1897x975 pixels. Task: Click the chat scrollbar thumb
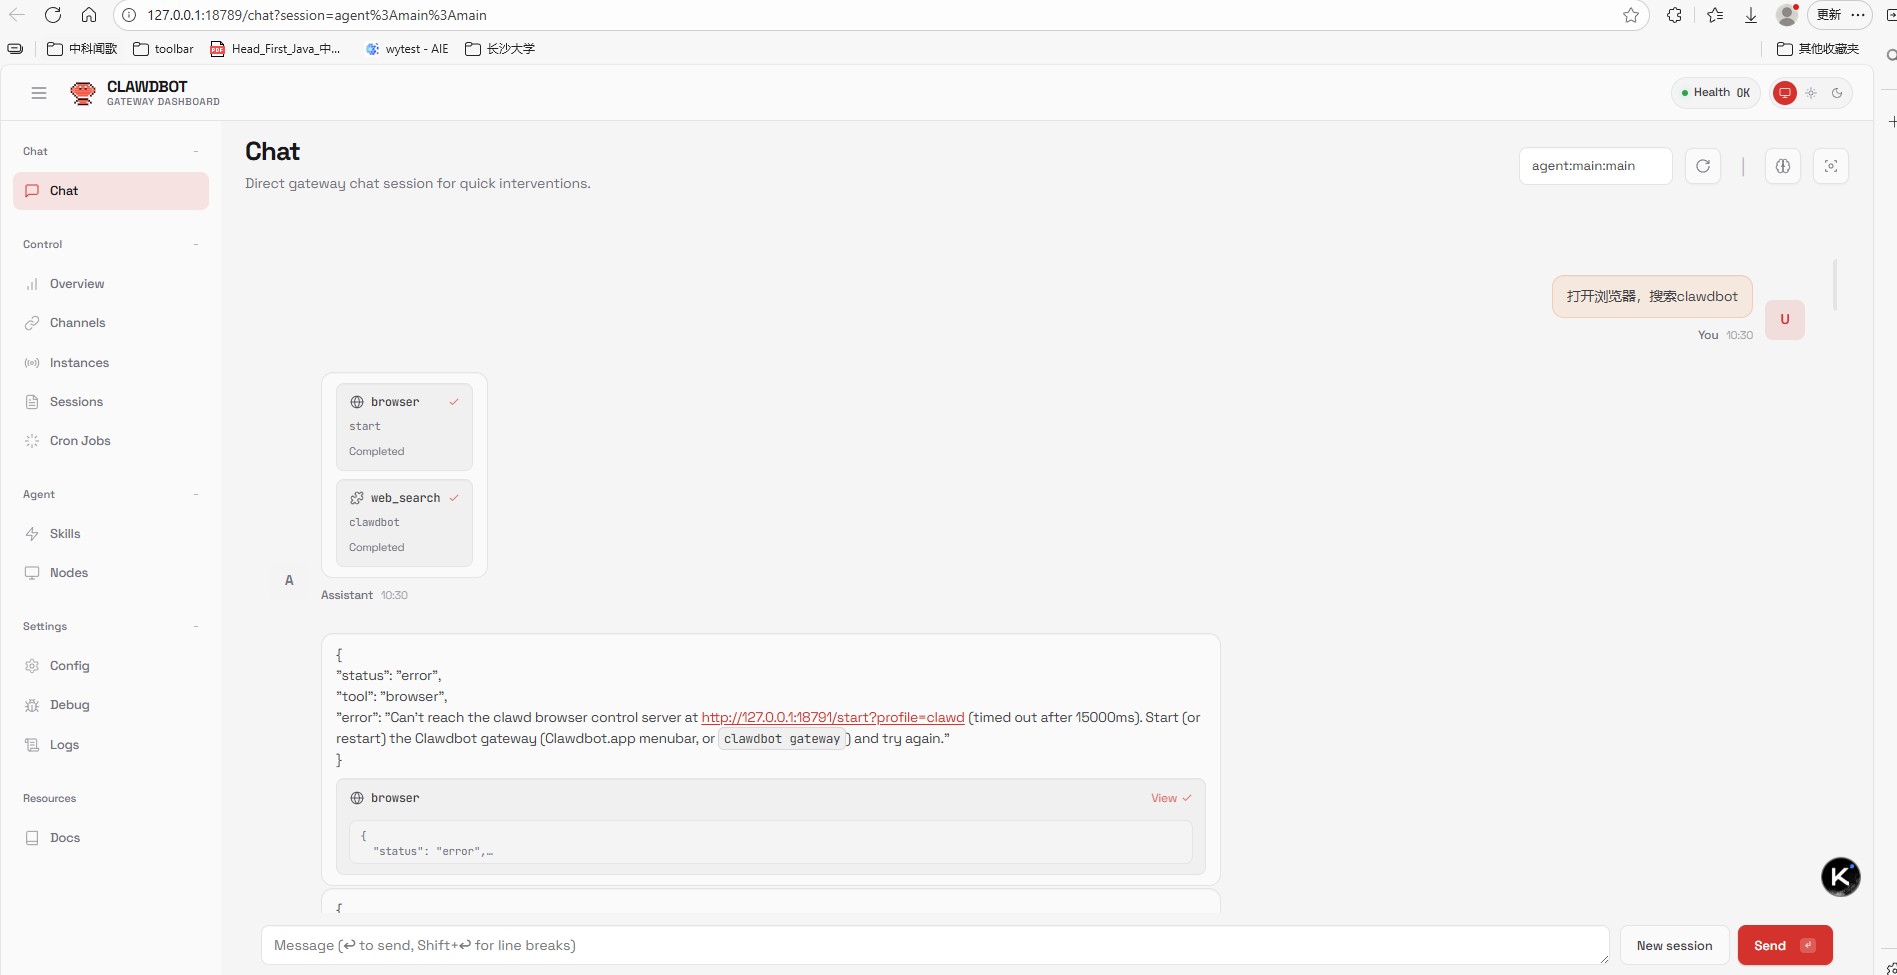pyautogui.click(x=1835, y=285)
